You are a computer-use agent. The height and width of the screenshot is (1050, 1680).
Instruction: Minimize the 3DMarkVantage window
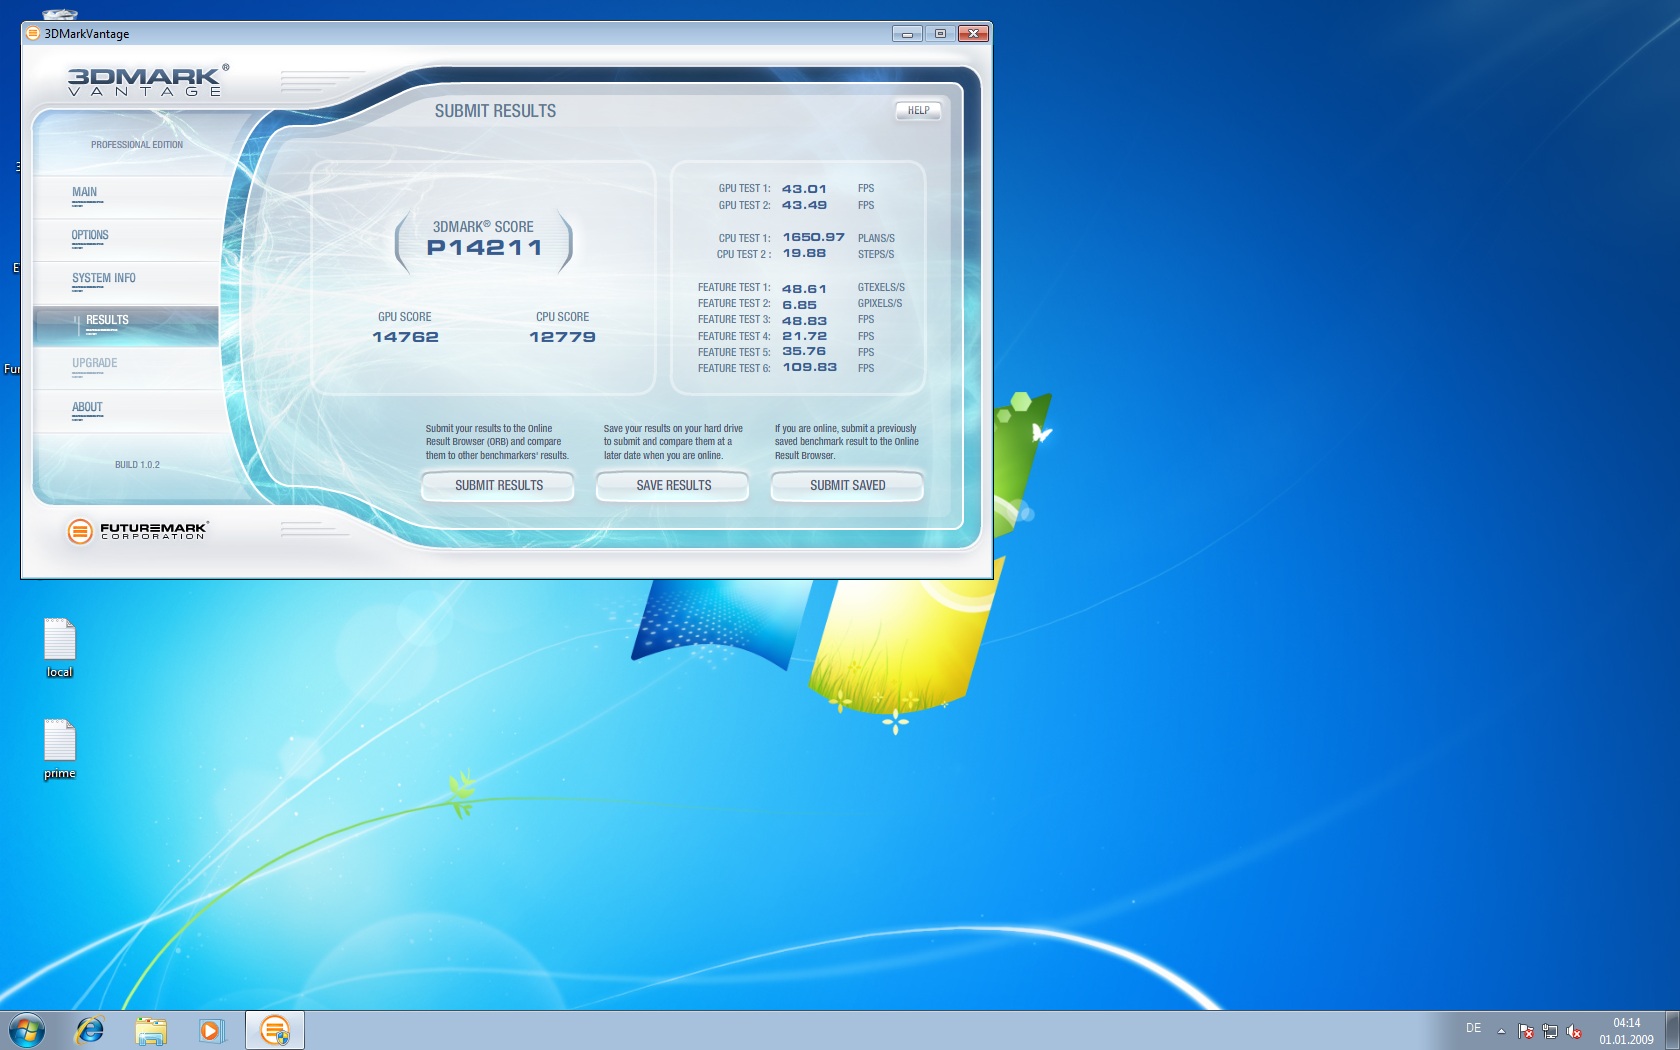tap(907, 34)
